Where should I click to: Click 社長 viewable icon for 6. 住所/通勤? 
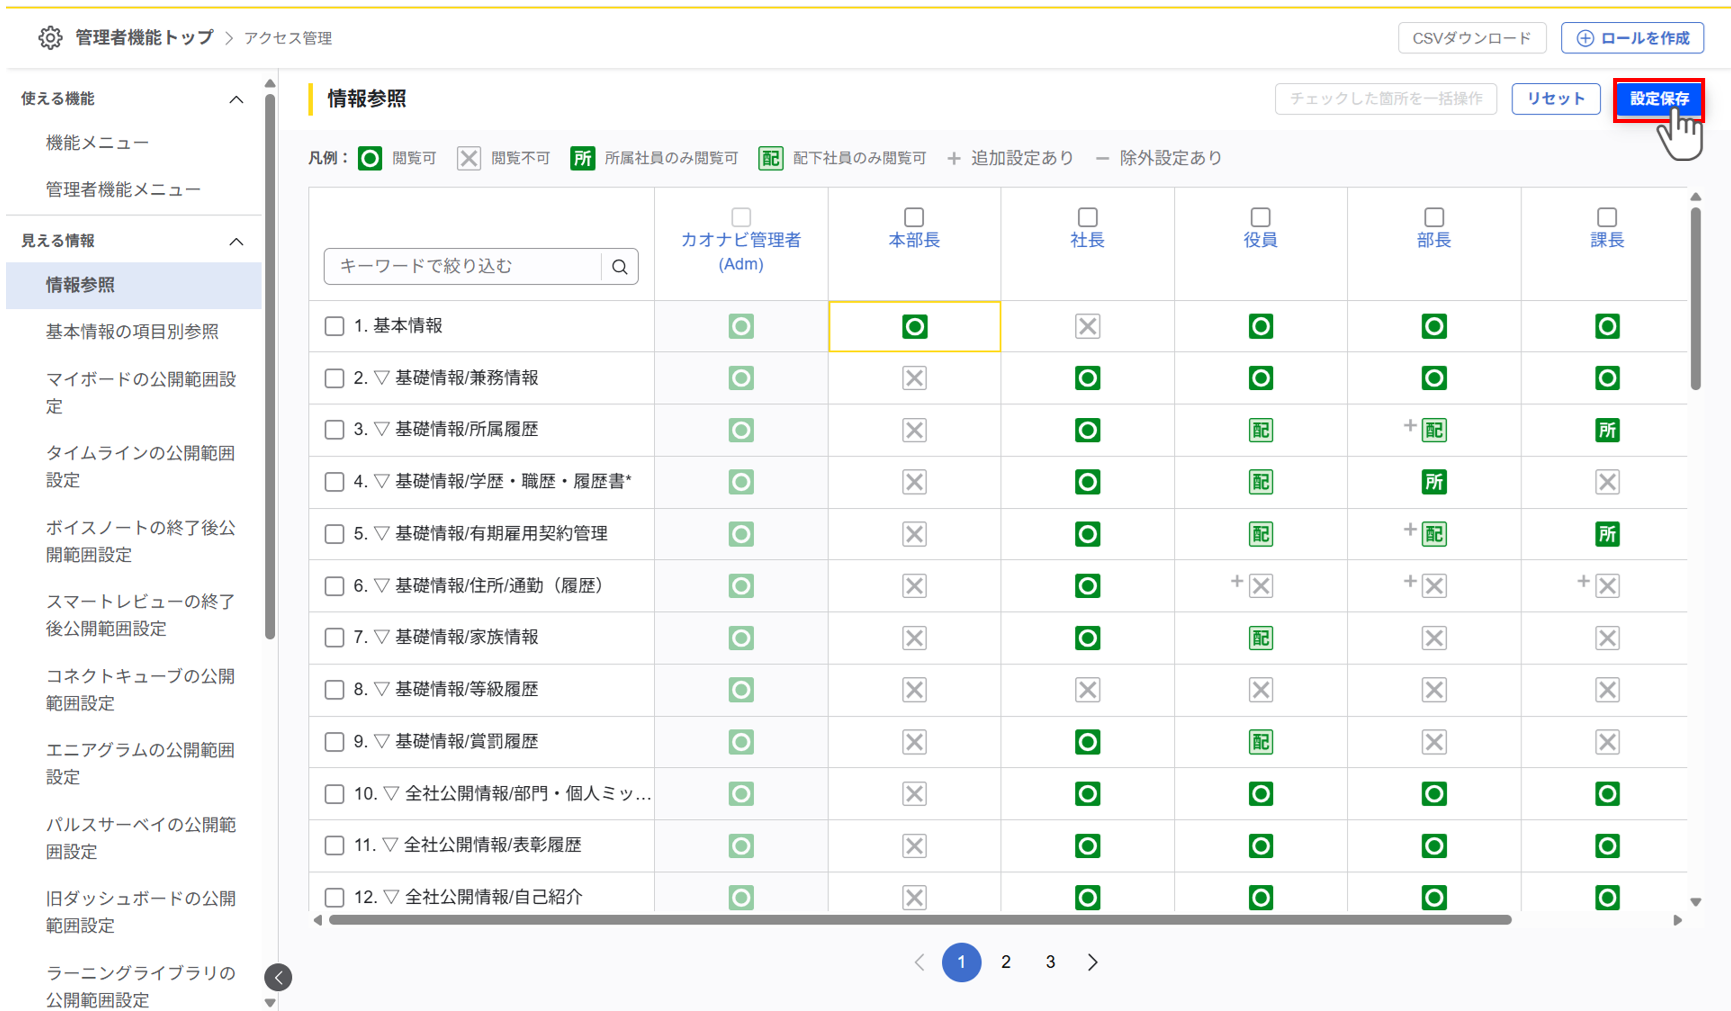[x=1087, y=586]
